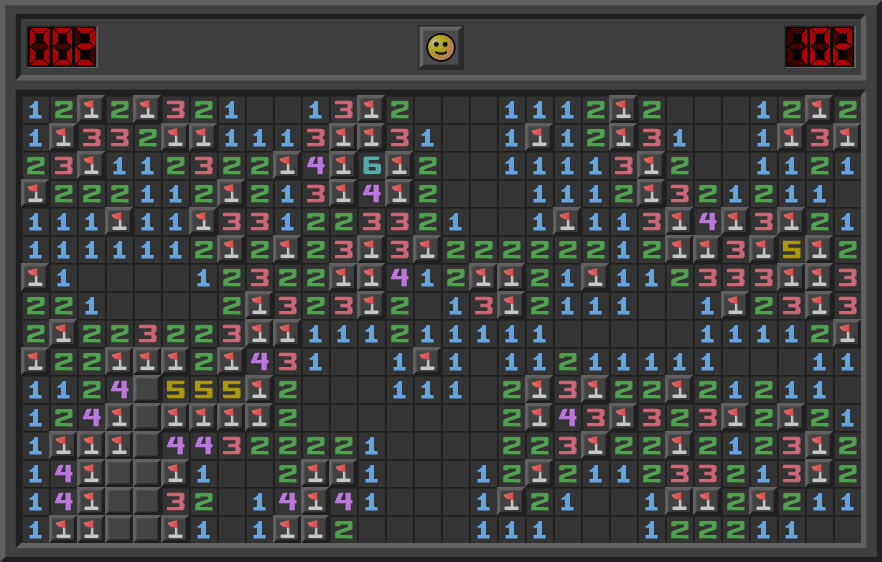Click the flag directly left of the lone yellow 5

[x=764, y=249]
